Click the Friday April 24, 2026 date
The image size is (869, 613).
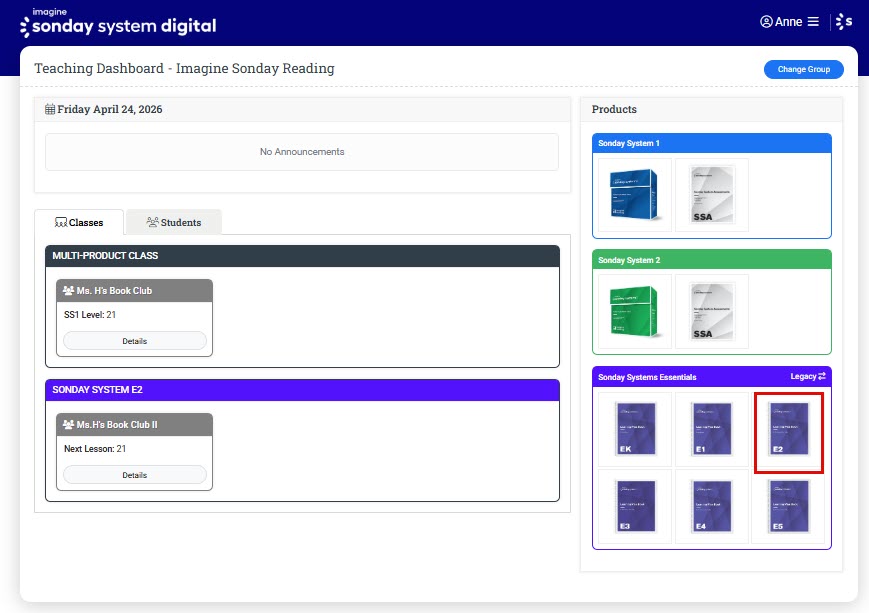click(x=110, y=109)
